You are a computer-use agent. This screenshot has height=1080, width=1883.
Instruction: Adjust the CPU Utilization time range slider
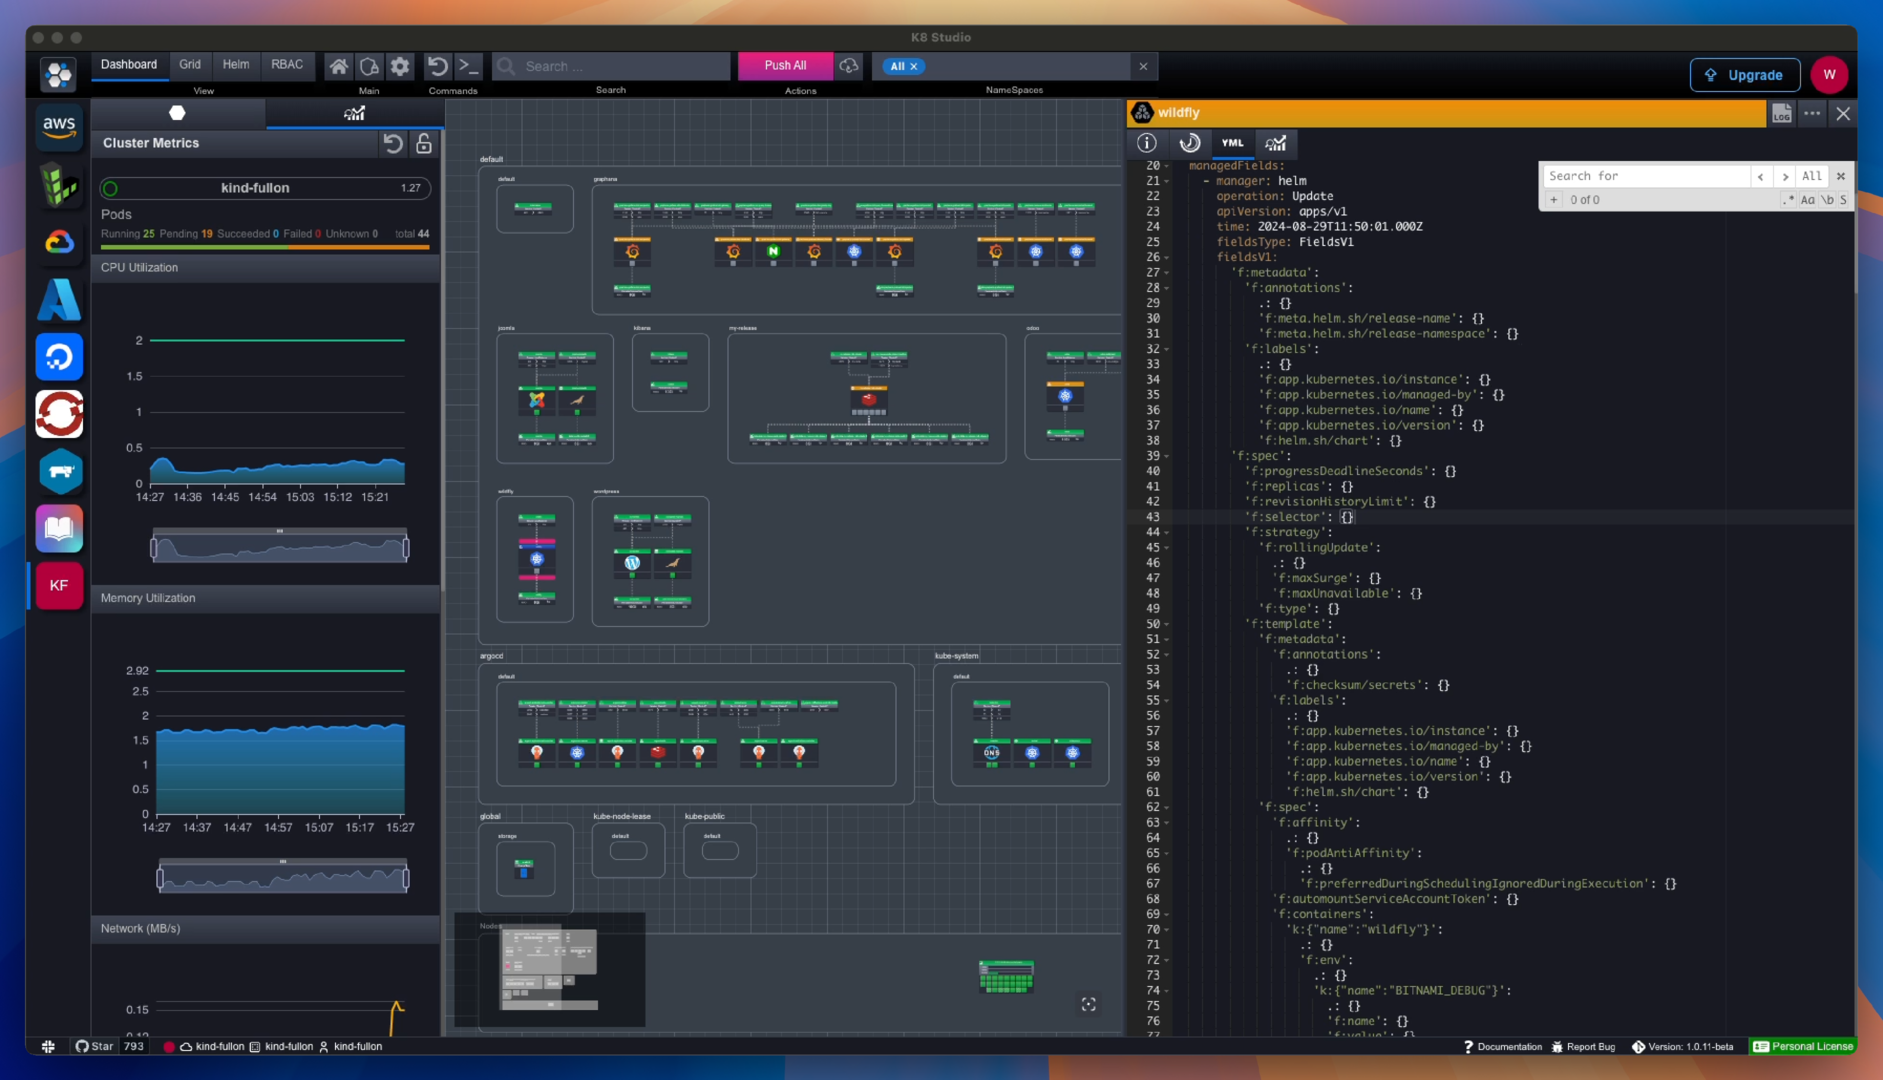[280, 548]
